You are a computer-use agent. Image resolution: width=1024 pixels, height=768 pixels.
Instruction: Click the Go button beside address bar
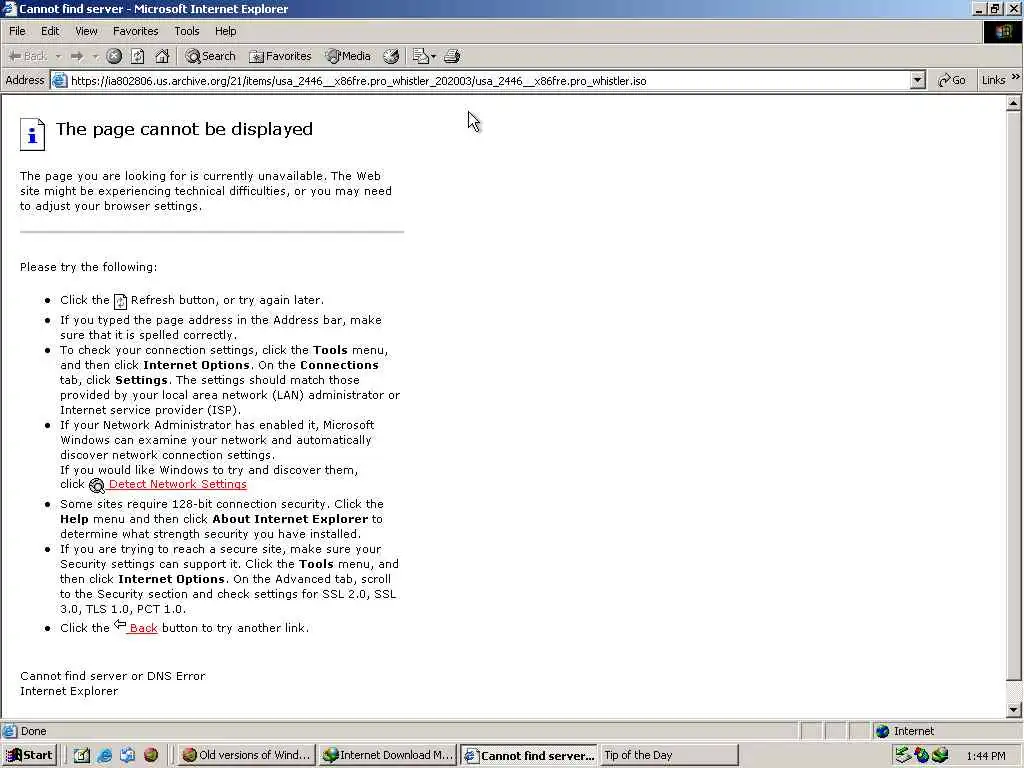tap(952, 80)
